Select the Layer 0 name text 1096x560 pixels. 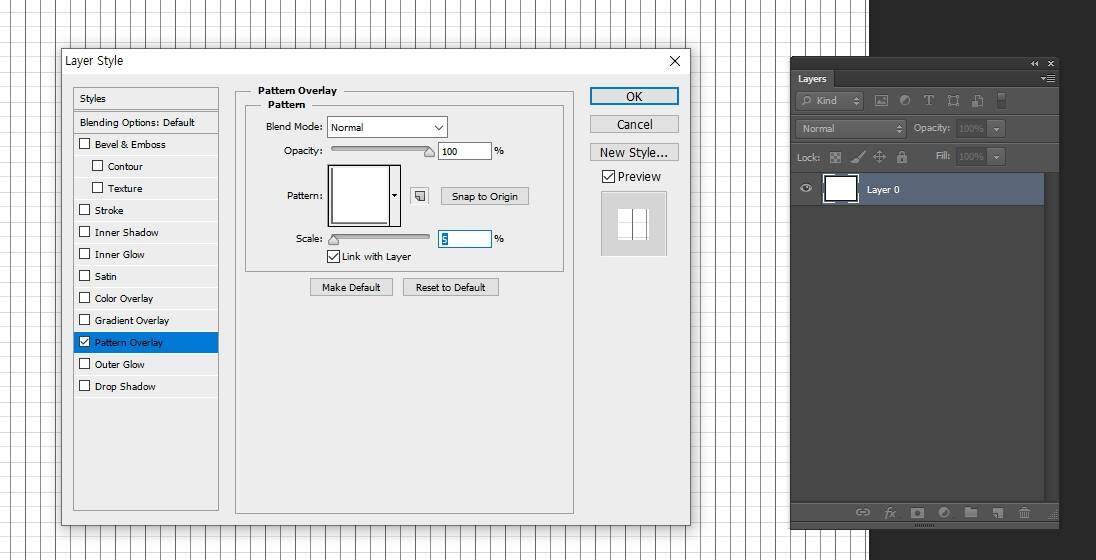pos(883,189)
